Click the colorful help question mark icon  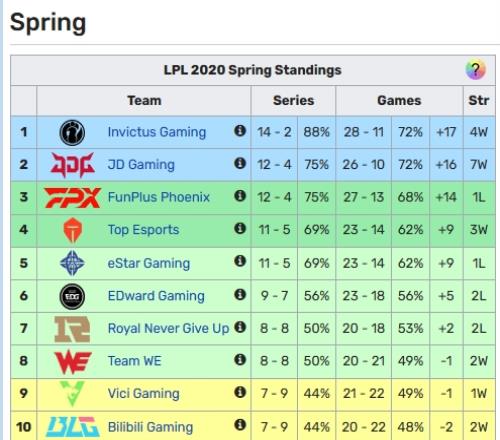475,70
